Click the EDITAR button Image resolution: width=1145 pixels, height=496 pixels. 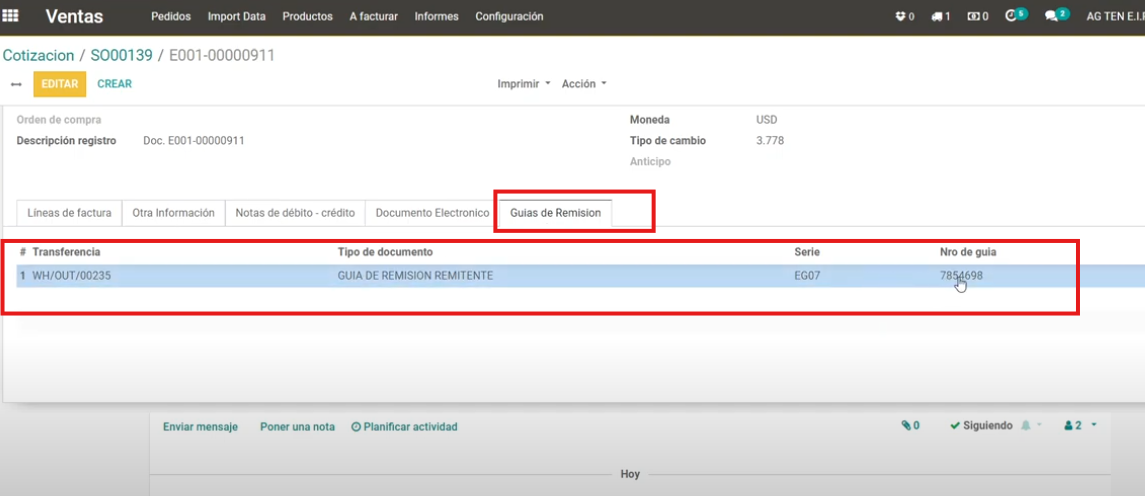point(59,84)
